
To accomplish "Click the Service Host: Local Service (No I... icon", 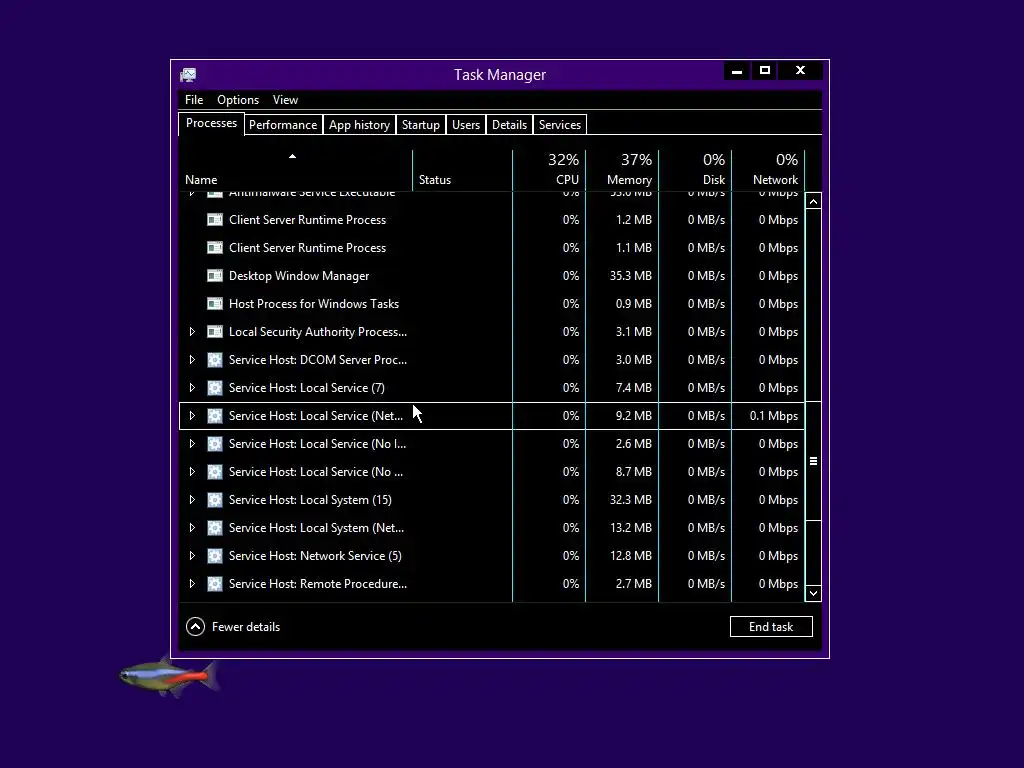I will pos(215,444).
